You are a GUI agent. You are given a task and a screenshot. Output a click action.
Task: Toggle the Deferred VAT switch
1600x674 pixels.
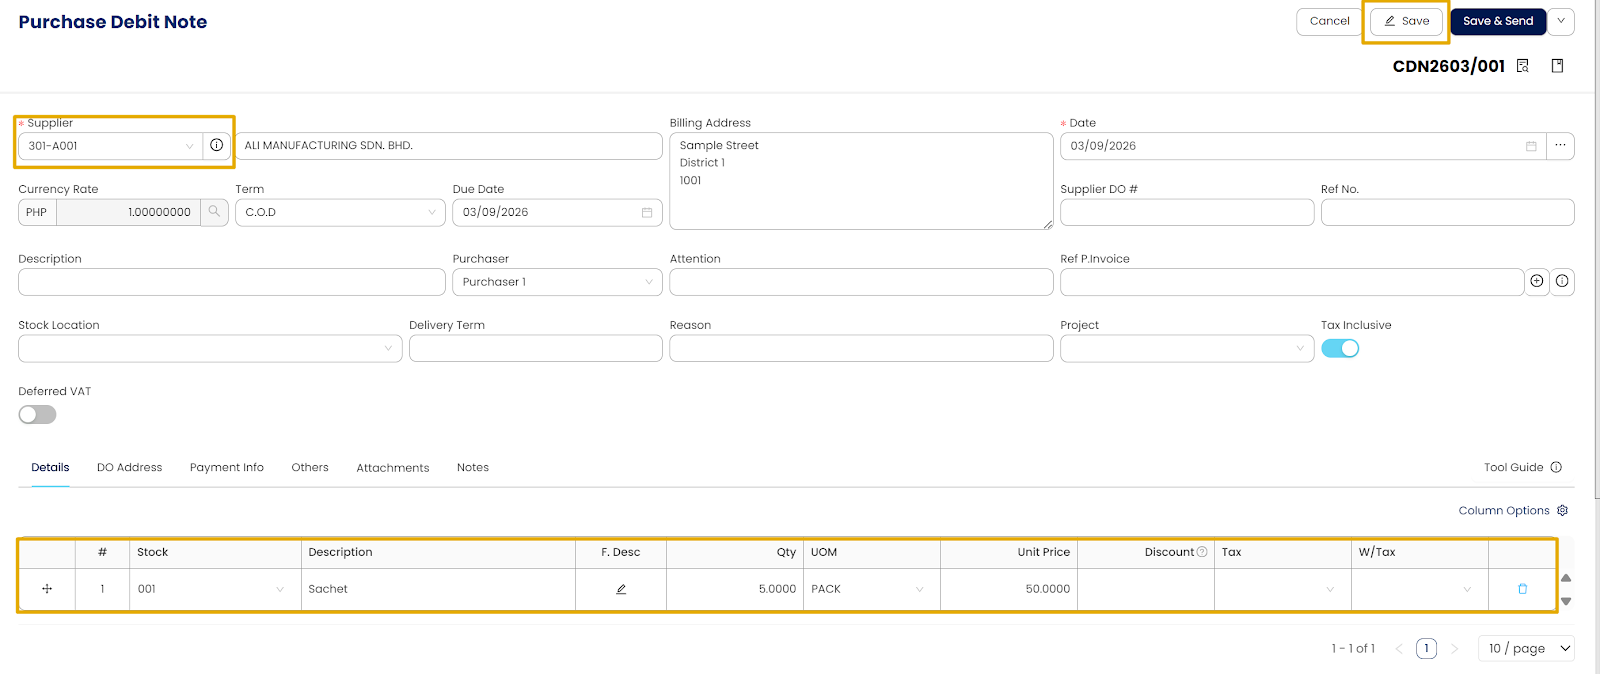pos(37,415)
